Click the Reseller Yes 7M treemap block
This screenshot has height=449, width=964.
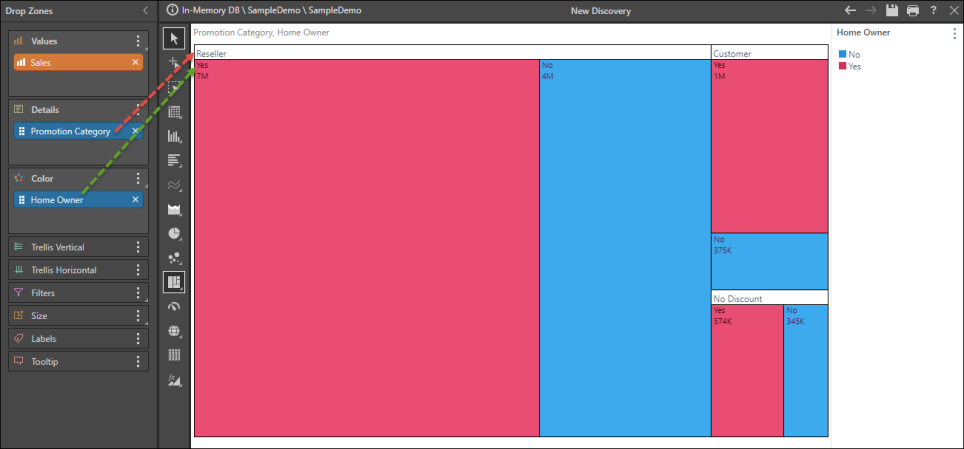366,250
